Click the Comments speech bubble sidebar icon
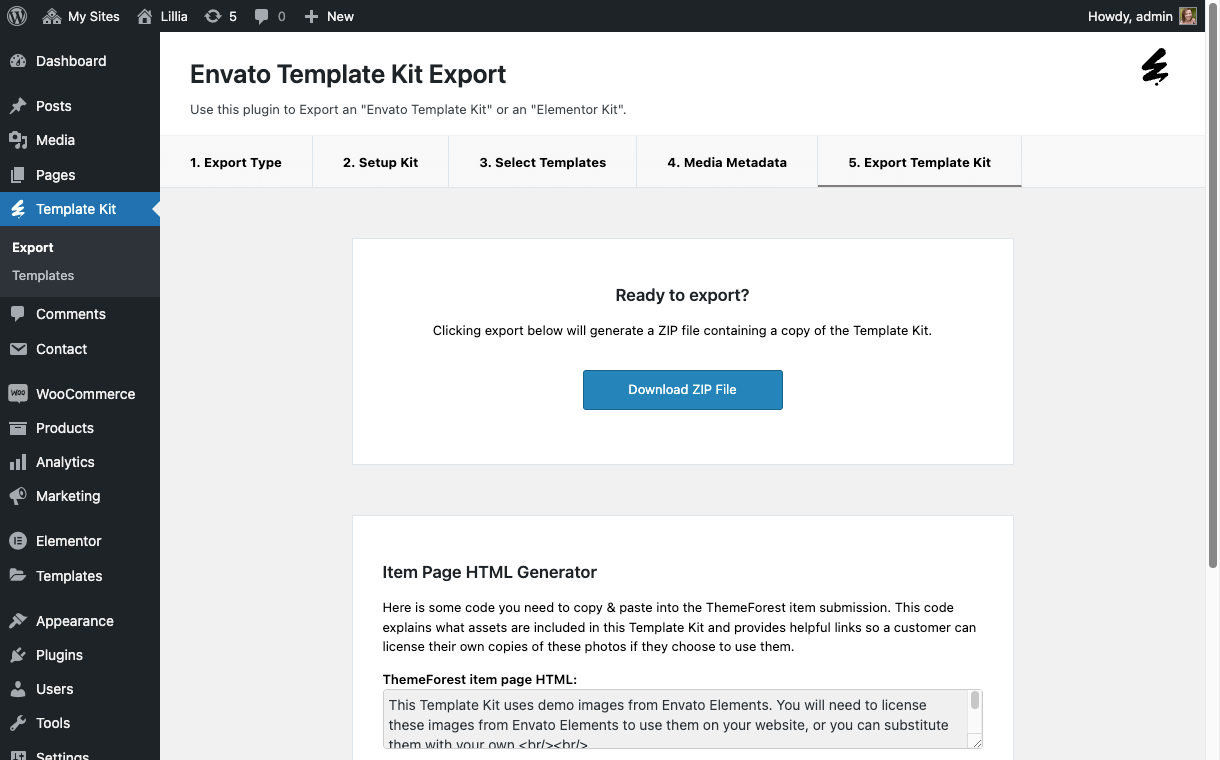Viewport: 1220px width, 760px height. click(x=18, y=314)
